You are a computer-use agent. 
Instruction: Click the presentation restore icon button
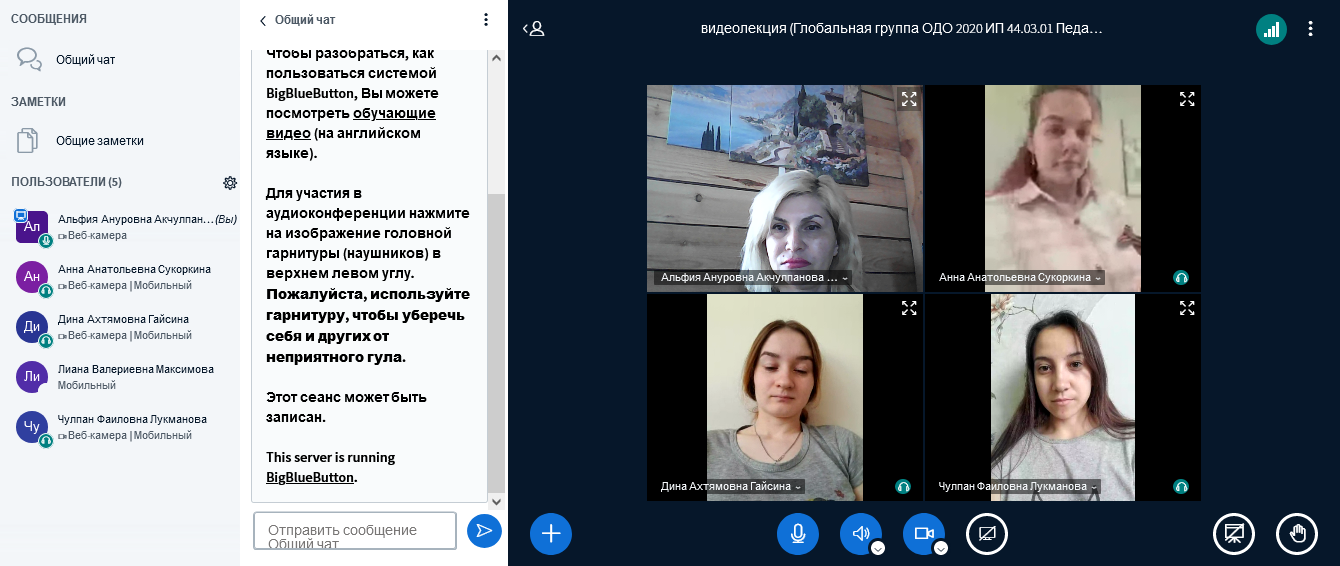1234,533
